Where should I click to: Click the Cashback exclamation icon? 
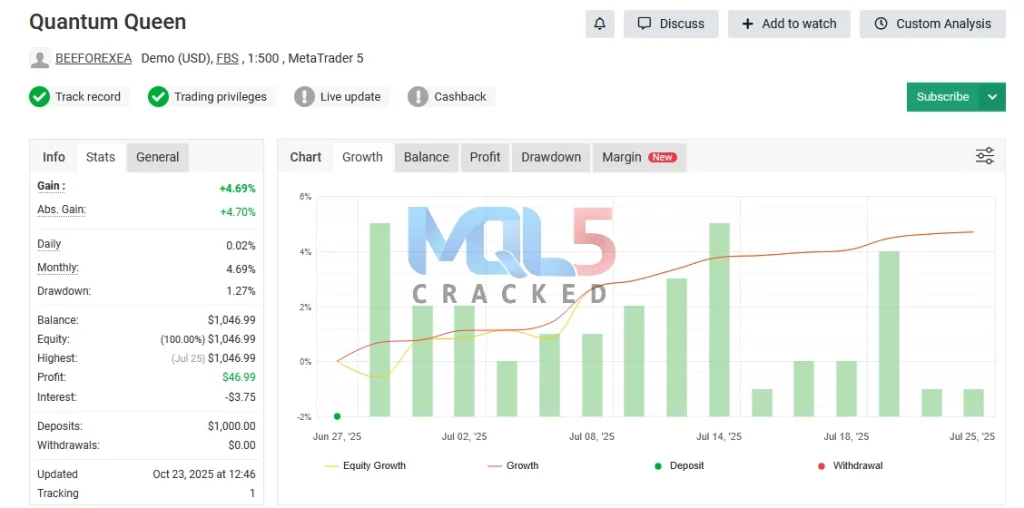[x=418, y=97]
